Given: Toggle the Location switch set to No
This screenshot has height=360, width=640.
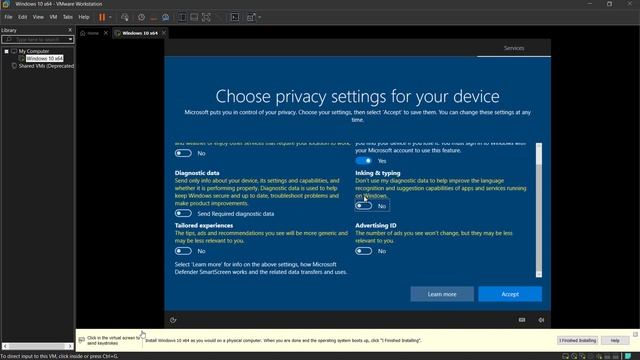Looking at the screenshot, I should 183,153.
